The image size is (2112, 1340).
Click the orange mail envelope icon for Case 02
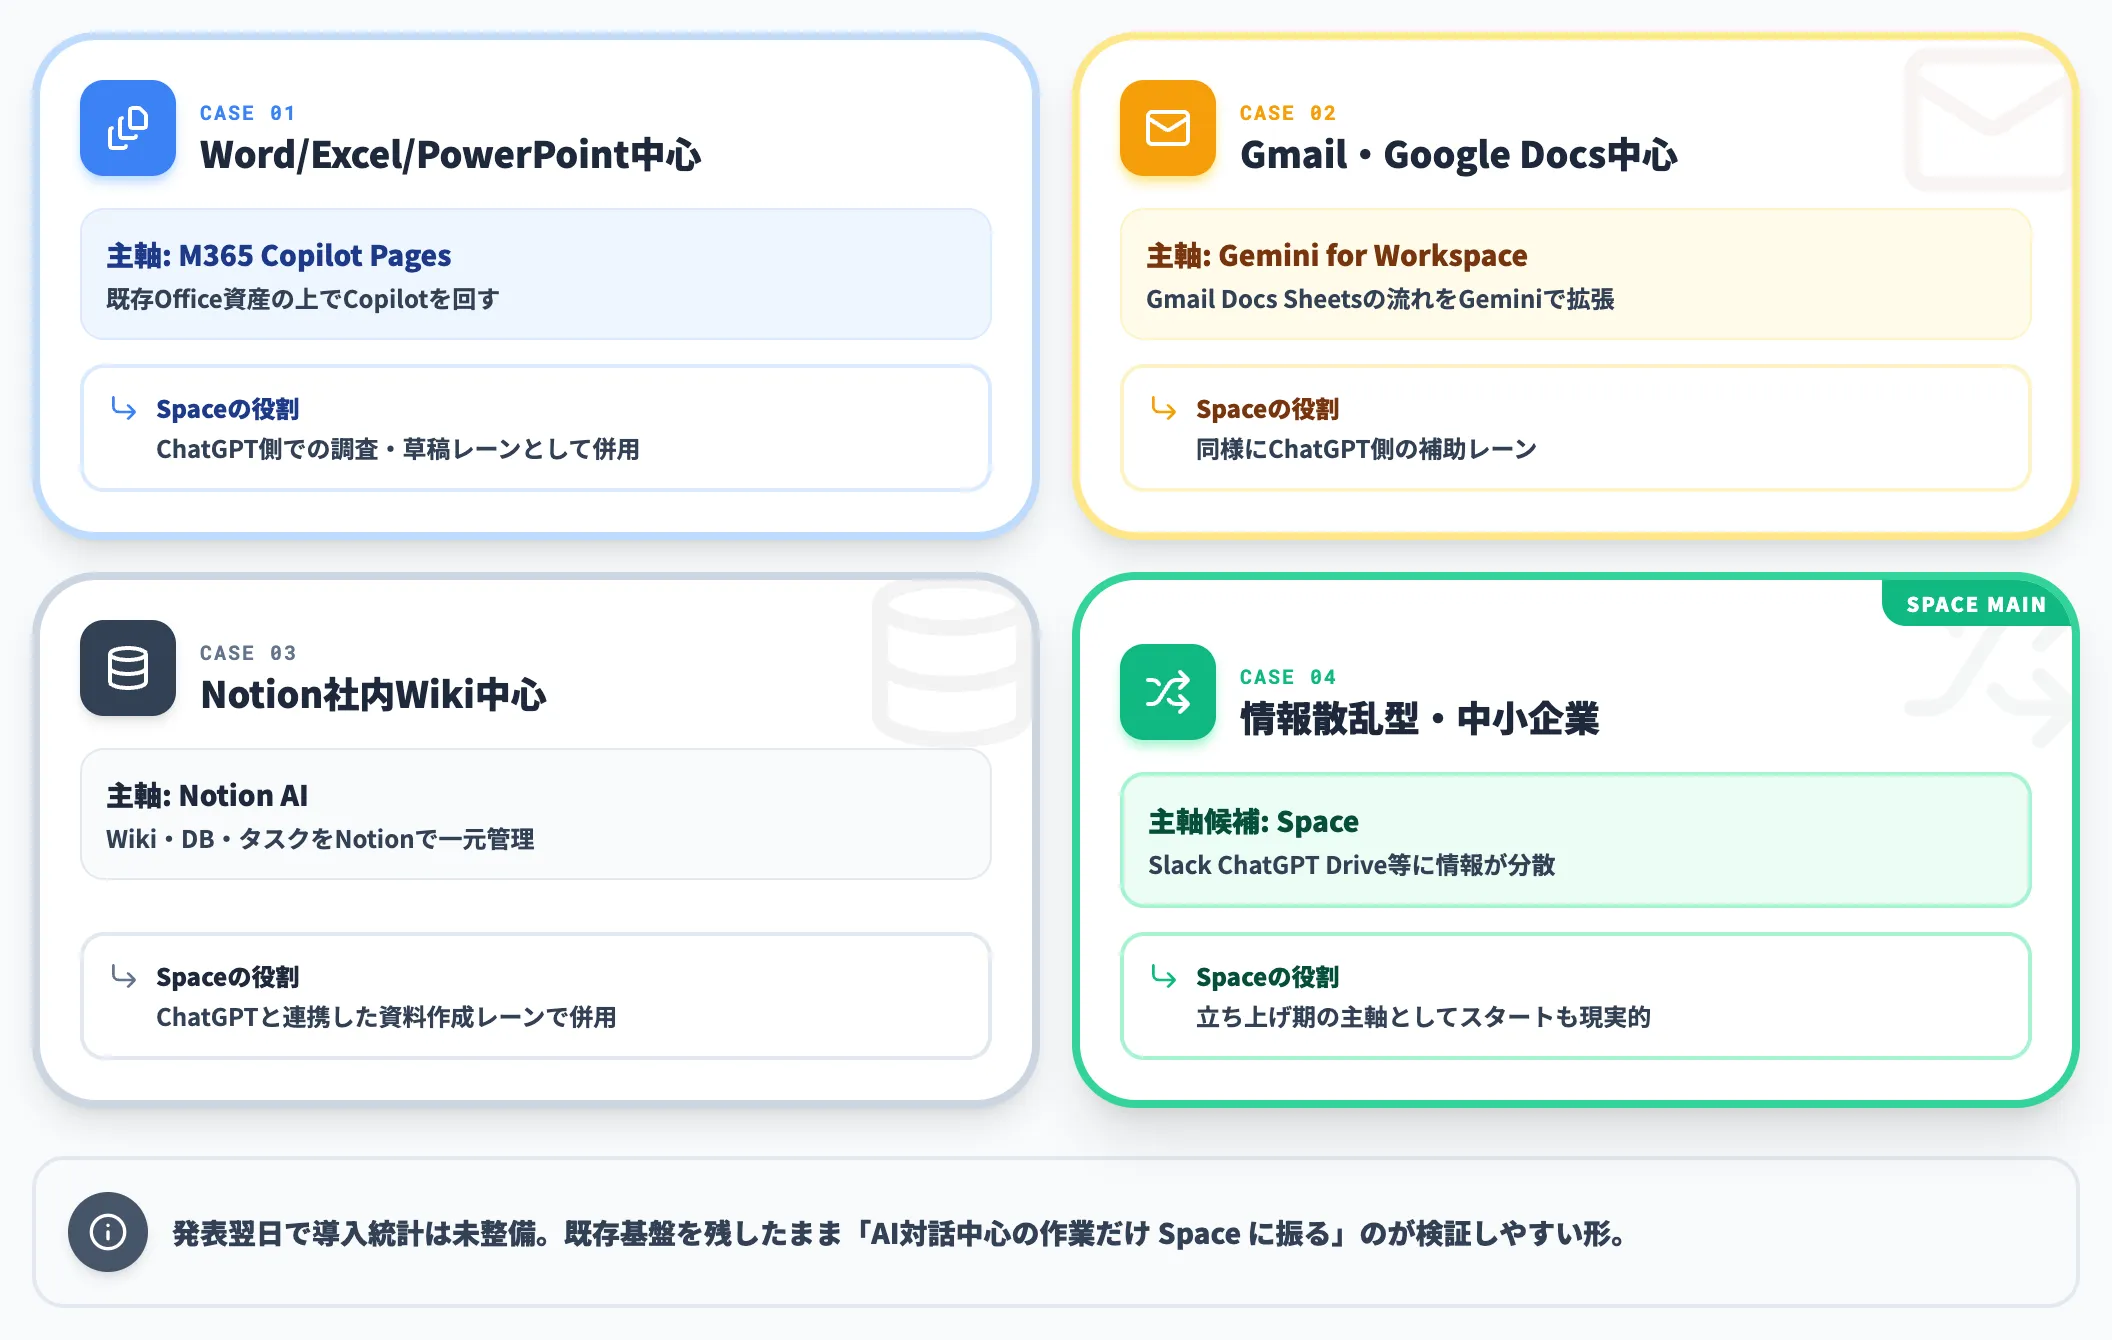point(1168,128)
